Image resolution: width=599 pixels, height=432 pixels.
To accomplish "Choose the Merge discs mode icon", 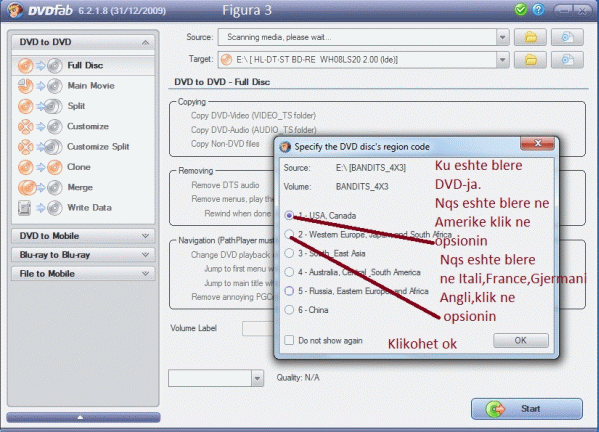I will pos(40,188).
